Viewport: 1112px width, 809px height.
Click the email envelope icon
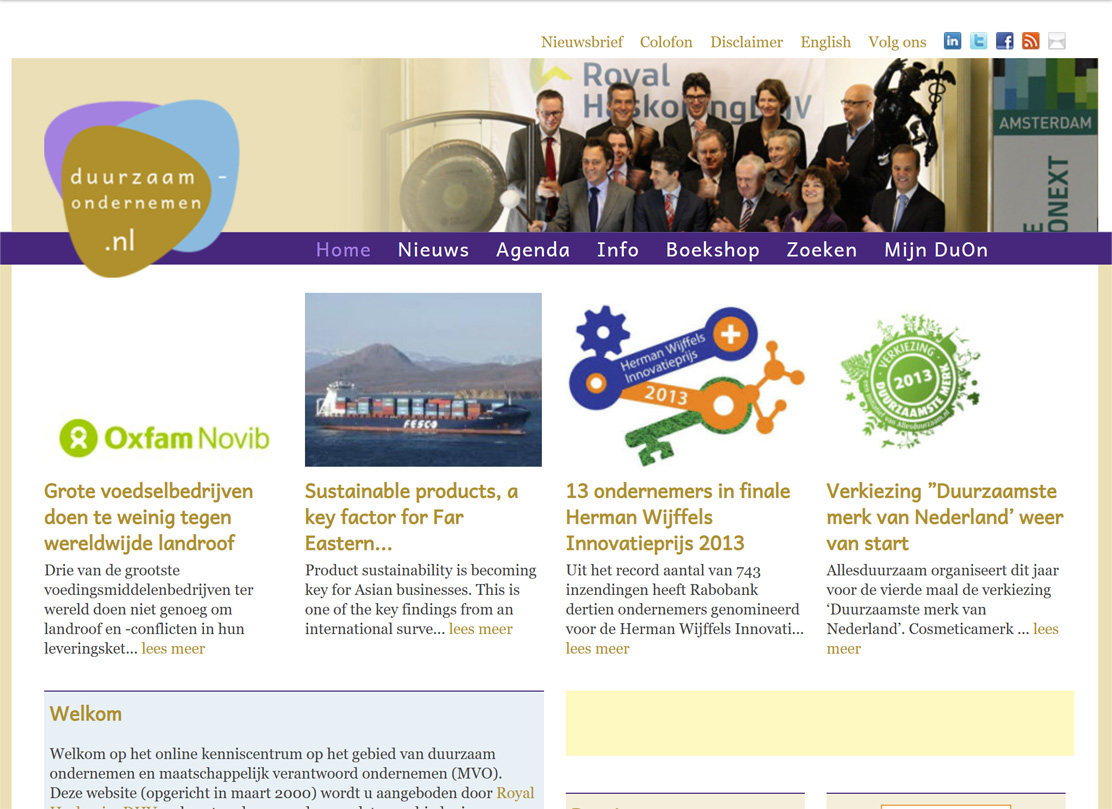pyautogui.click(x=1056, y=41)
